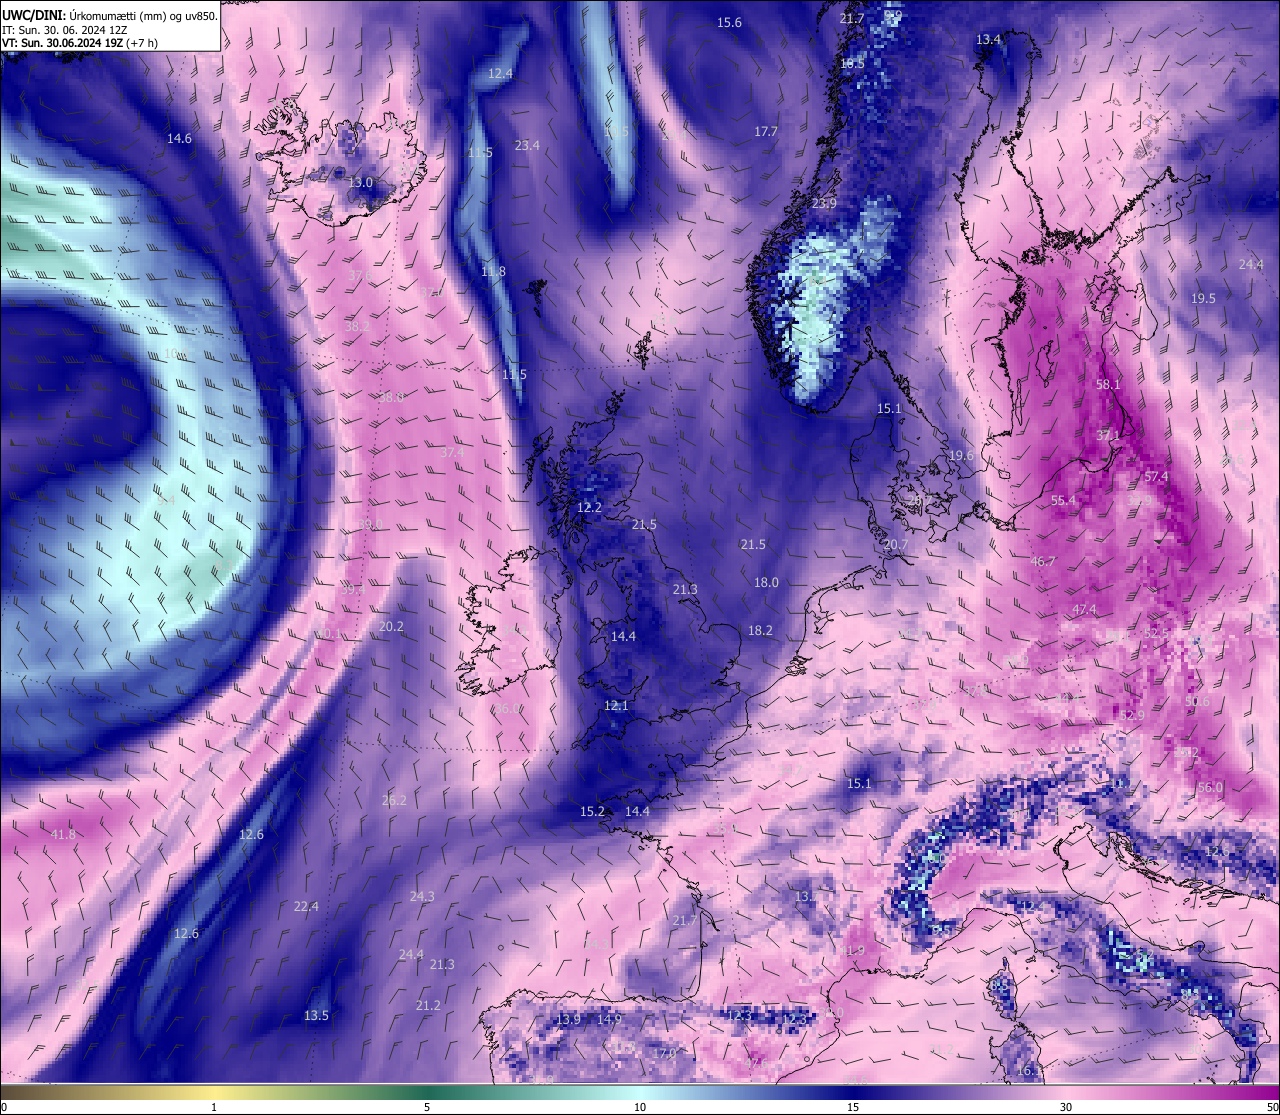Viewport: 1280px width, 1115px height.
Task: Click the 'VT: Sun. 30.06.2024 19Z (+7 h)' line
Action: tap(79, 44)
